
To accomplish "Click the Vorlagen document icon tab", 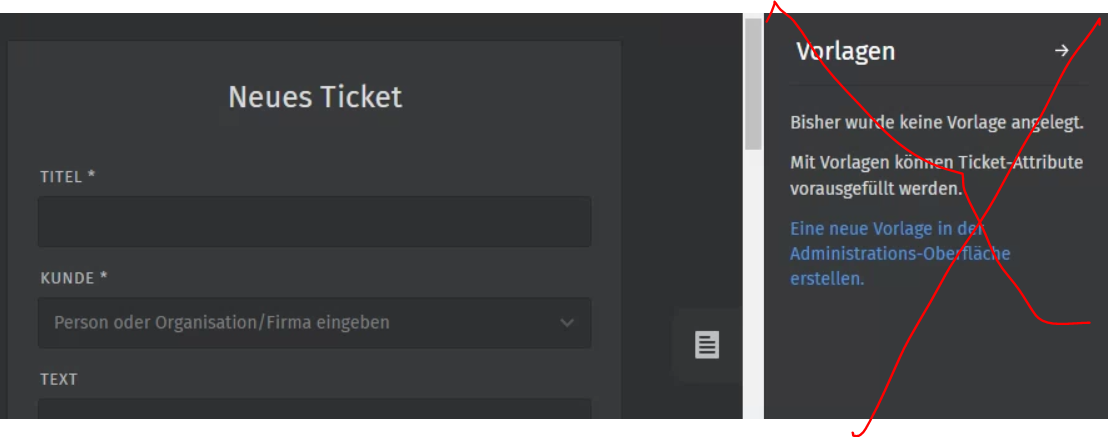I will 707,345.
